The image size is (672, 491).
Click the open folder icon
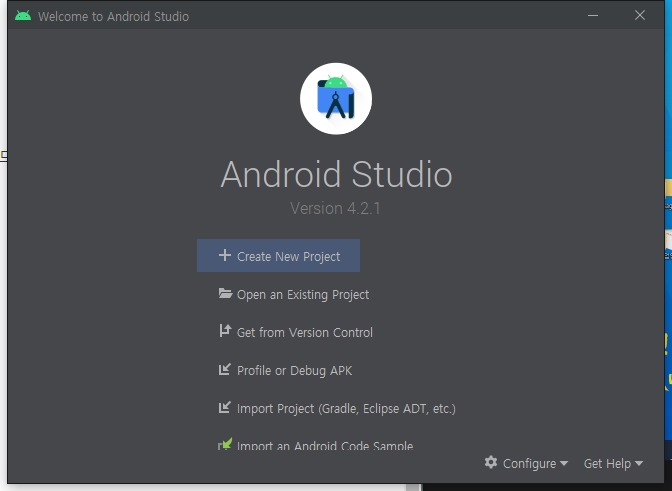(x=225, y=293)
